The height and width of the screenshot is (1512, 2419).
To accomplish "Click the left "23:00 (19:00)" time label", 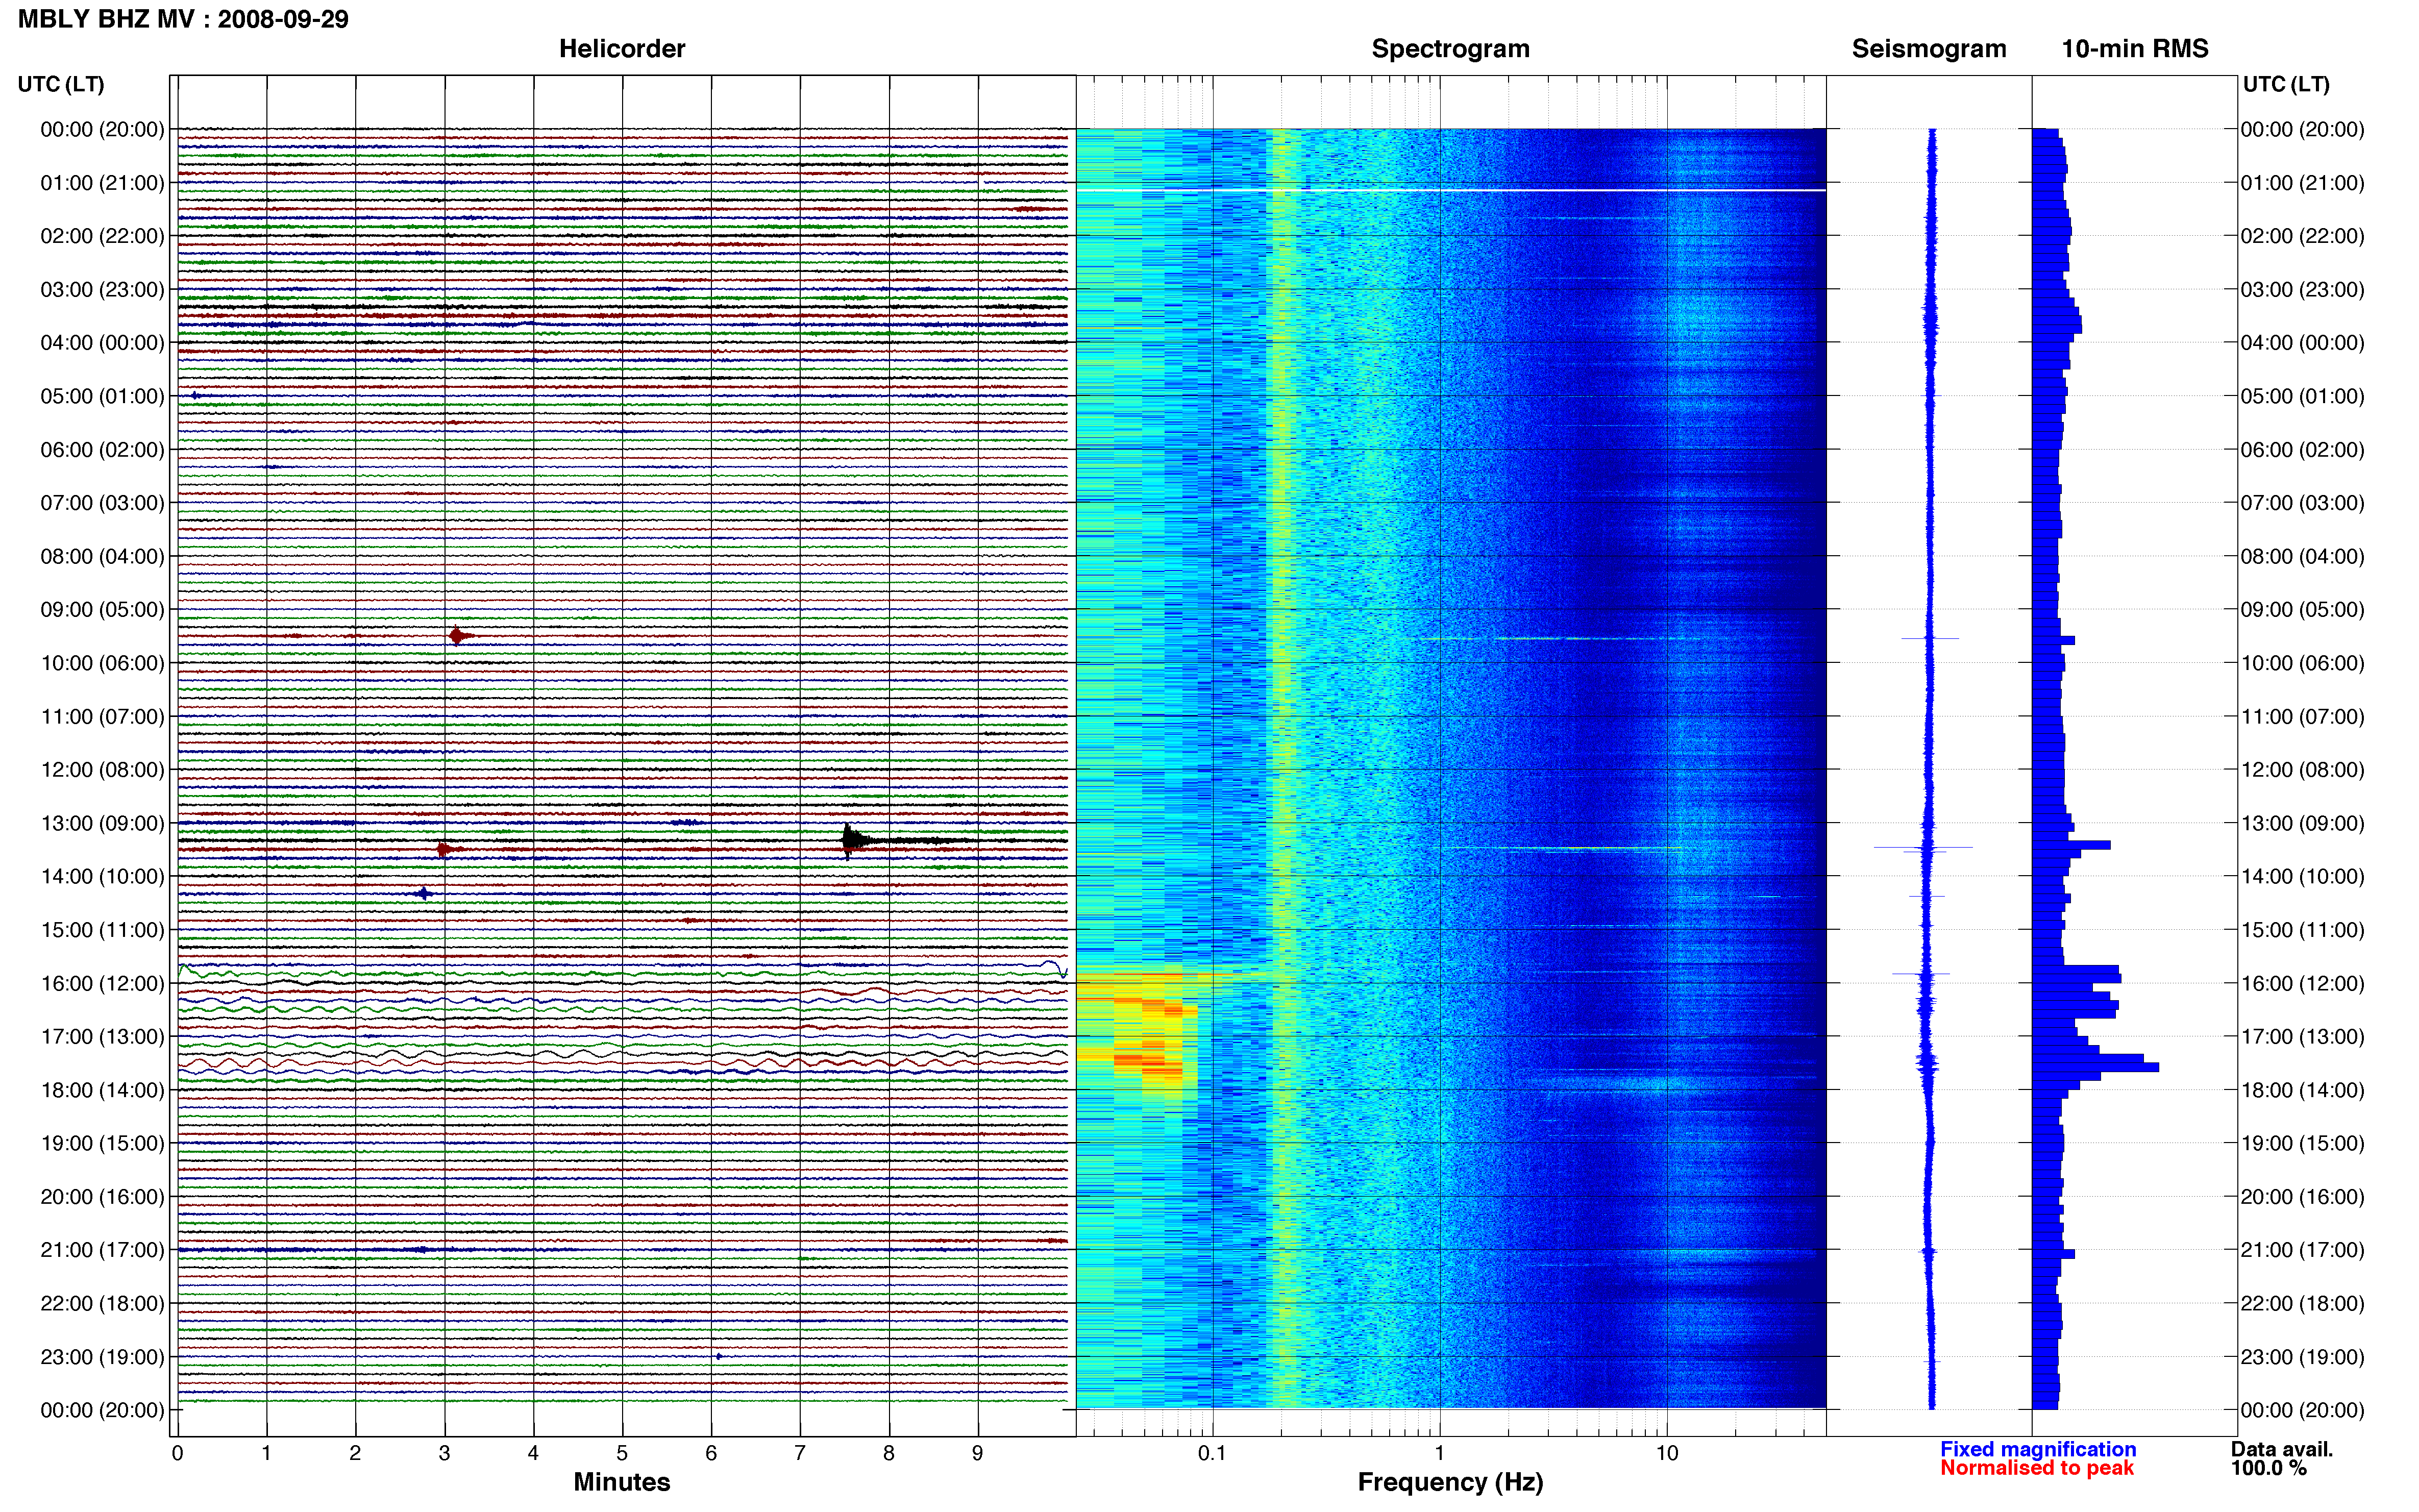I will pos(102,1357).
